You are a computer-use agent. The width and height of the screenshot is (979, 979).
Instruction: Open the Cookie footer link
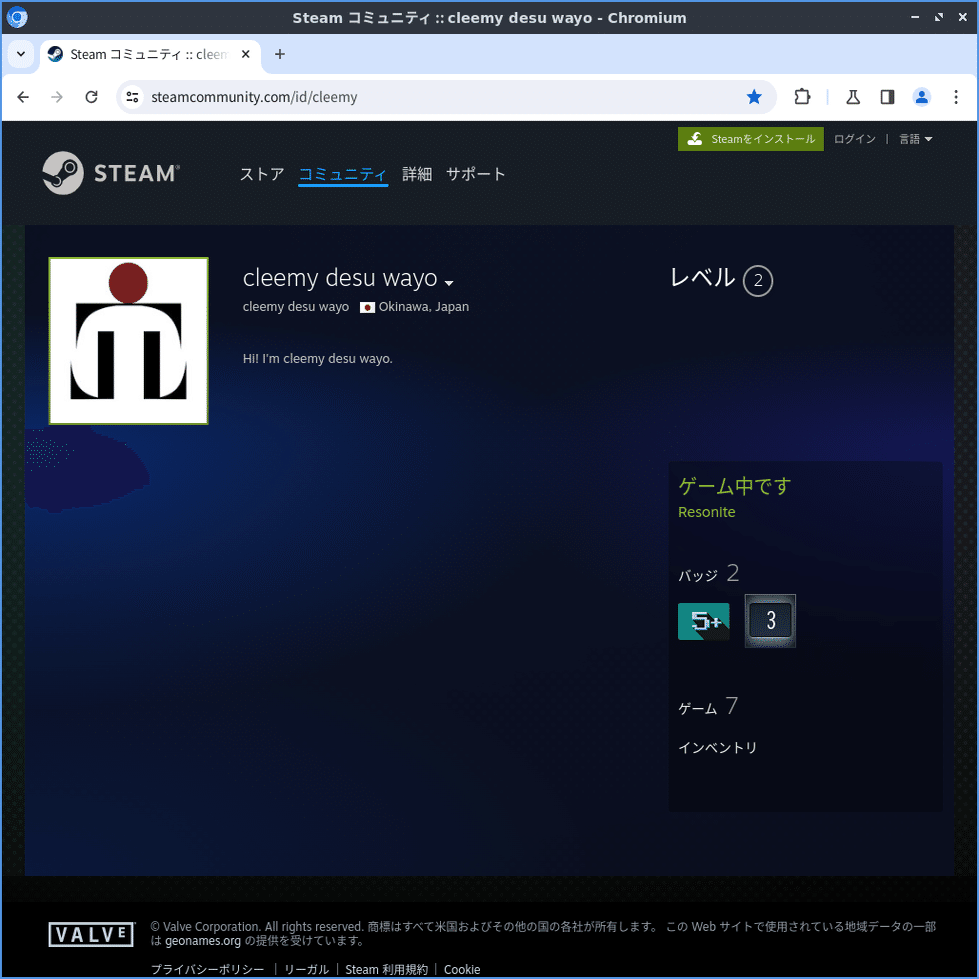point(462,969)
